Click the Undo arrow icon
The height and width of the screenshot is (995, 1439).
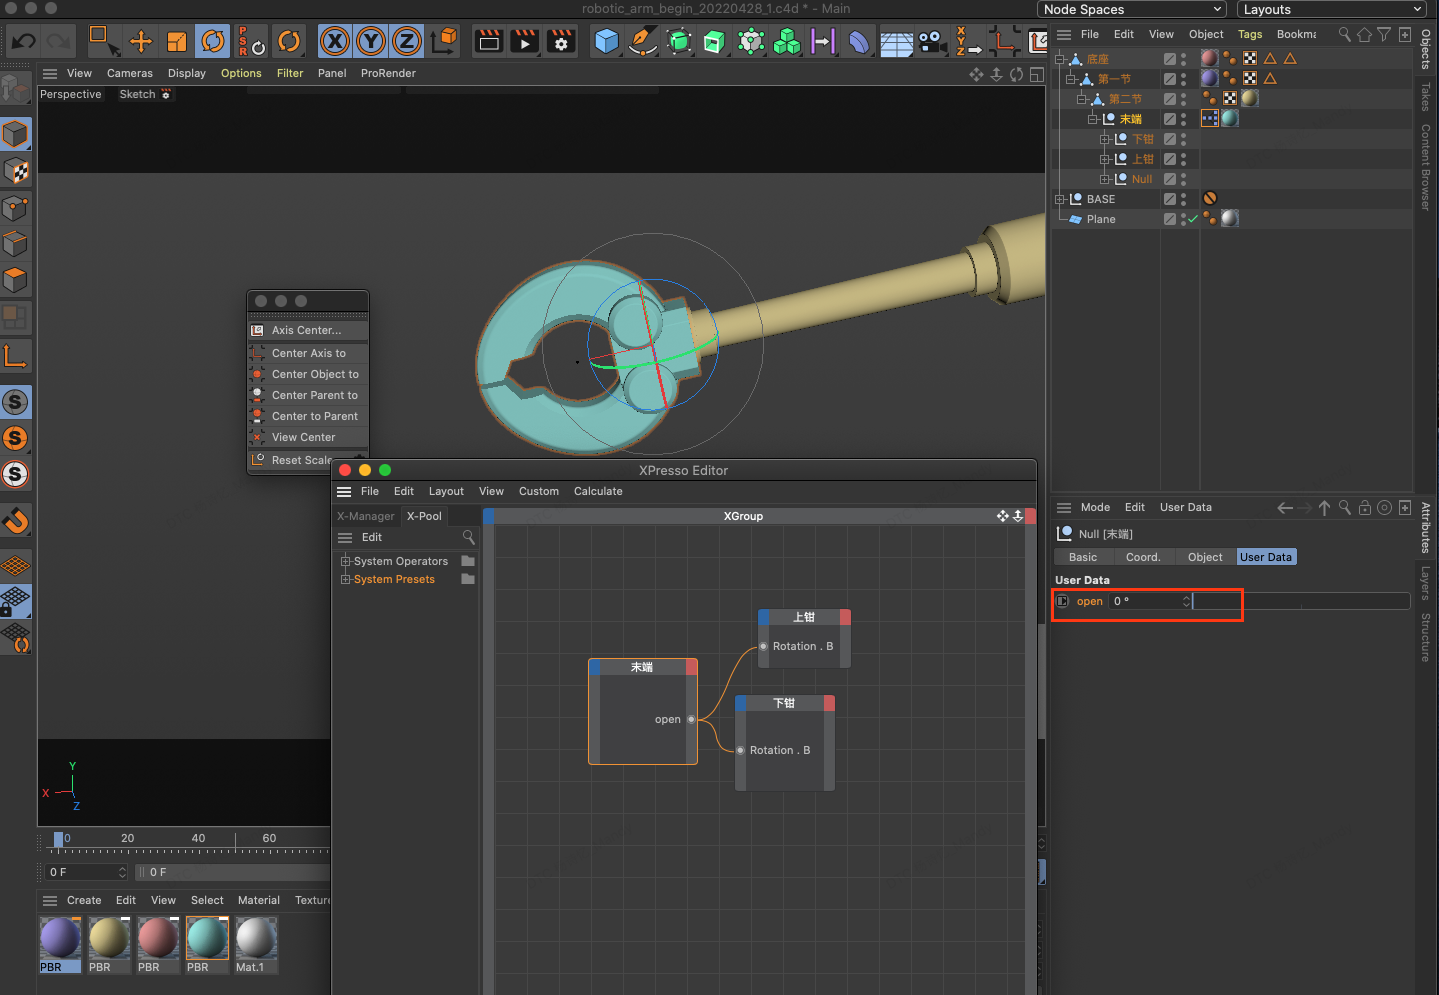[x=24, y=41]
